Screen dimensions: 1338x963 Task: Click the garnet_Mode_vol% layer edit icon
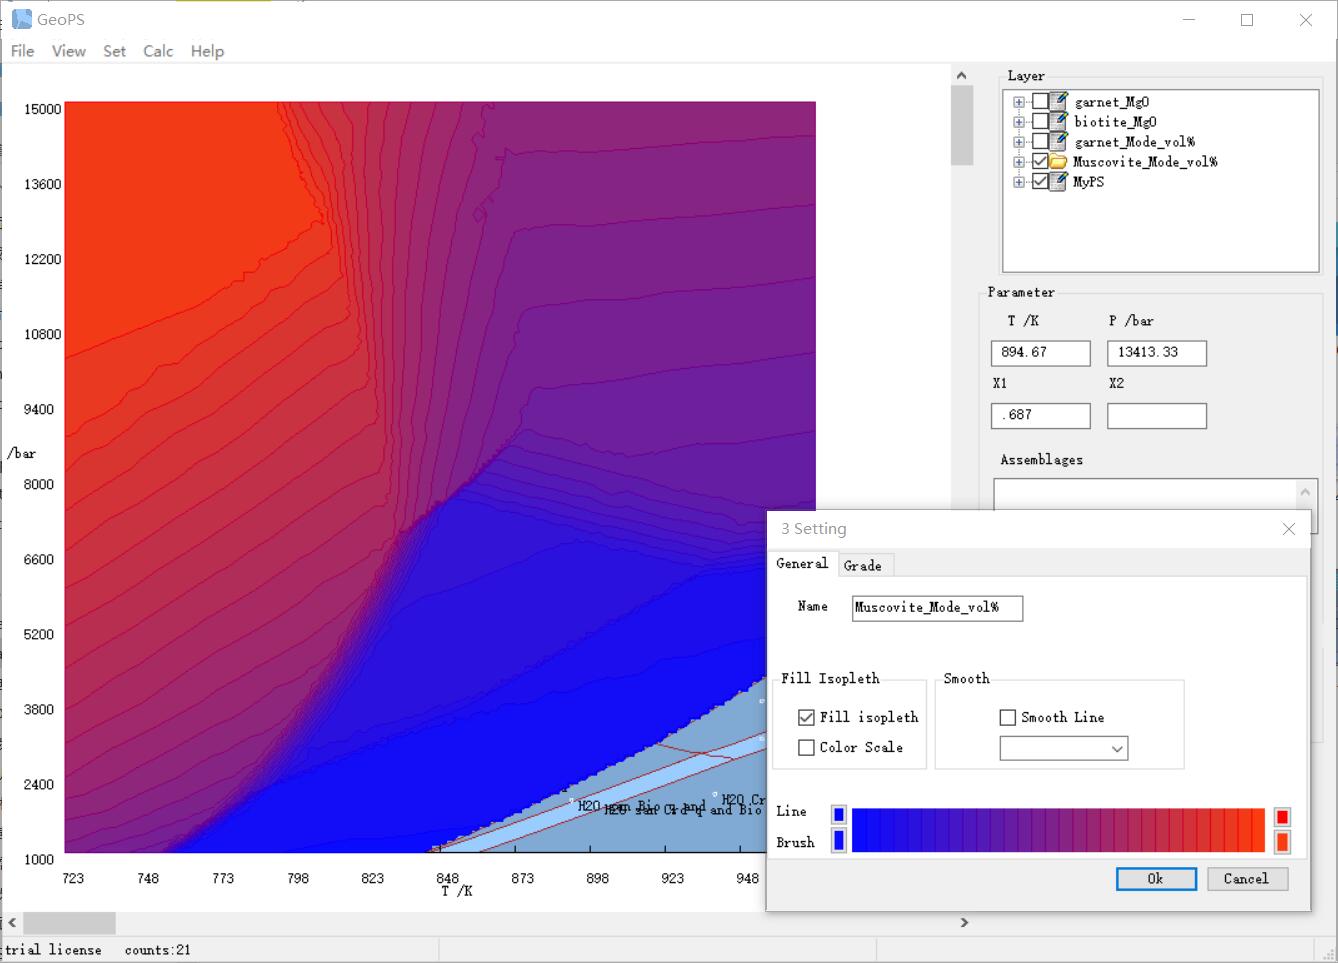point(1060,141)
